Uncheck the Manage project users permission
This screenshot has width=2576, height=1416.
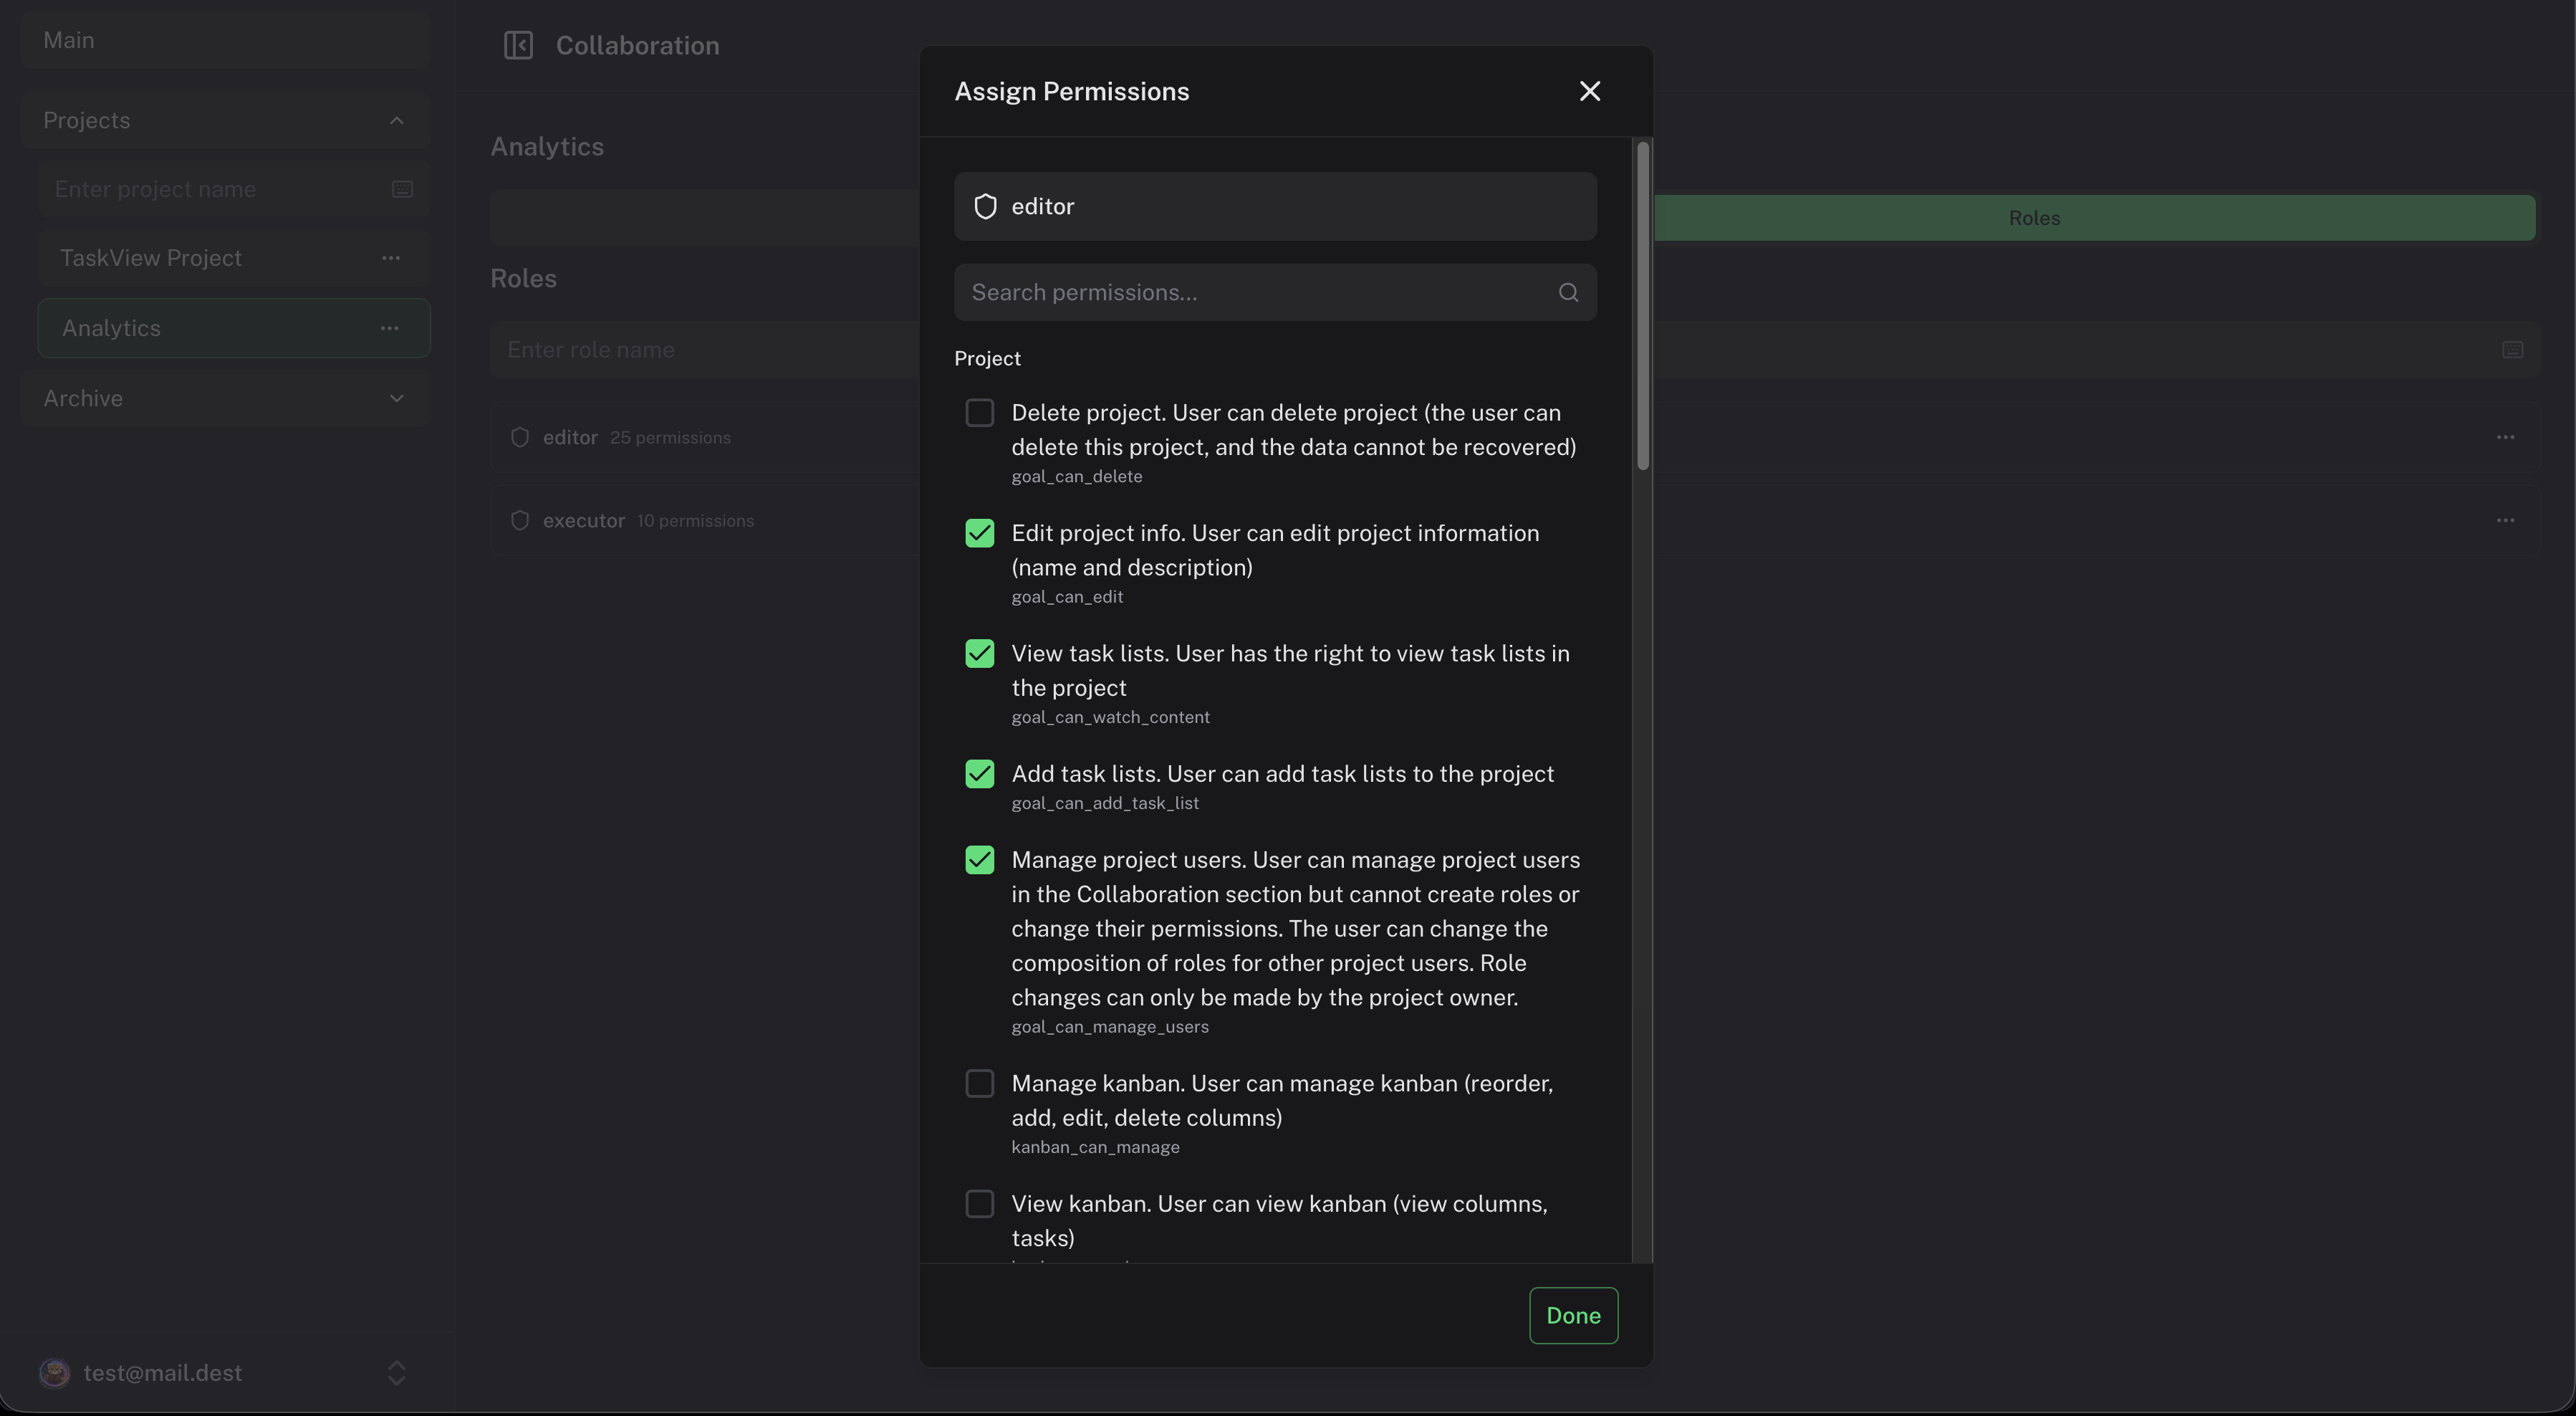(979, 859)
